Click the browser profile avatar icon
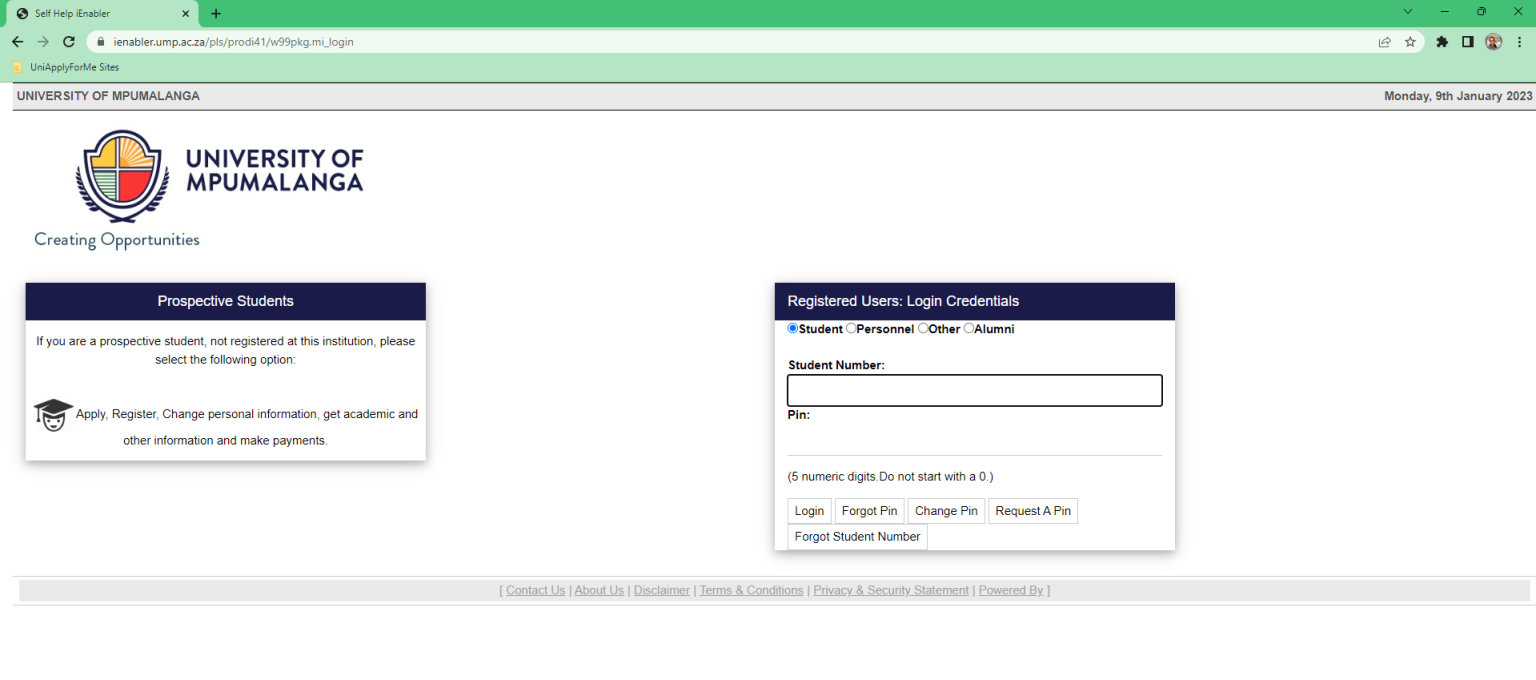 coord(1493,41)
